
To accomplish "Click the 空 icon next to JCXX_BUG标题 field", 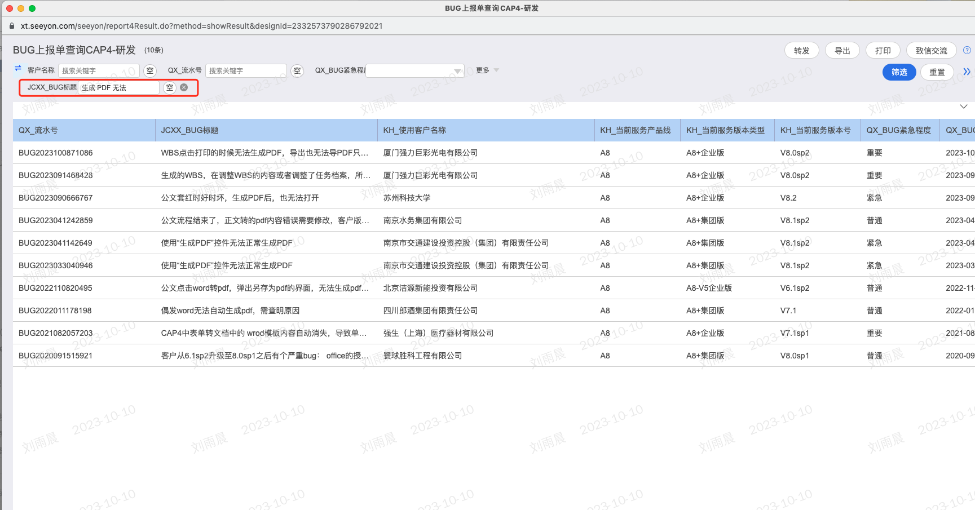I will pyautogui.click(x=169, y=88).
